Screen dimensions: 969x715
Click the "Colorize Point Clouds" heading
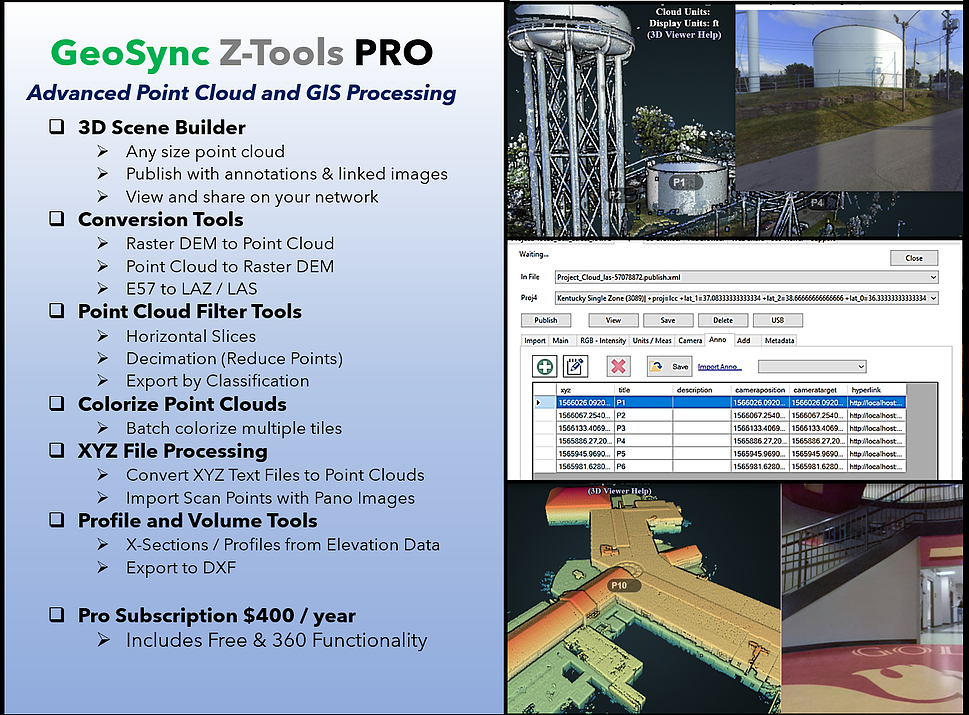(182, 404)
